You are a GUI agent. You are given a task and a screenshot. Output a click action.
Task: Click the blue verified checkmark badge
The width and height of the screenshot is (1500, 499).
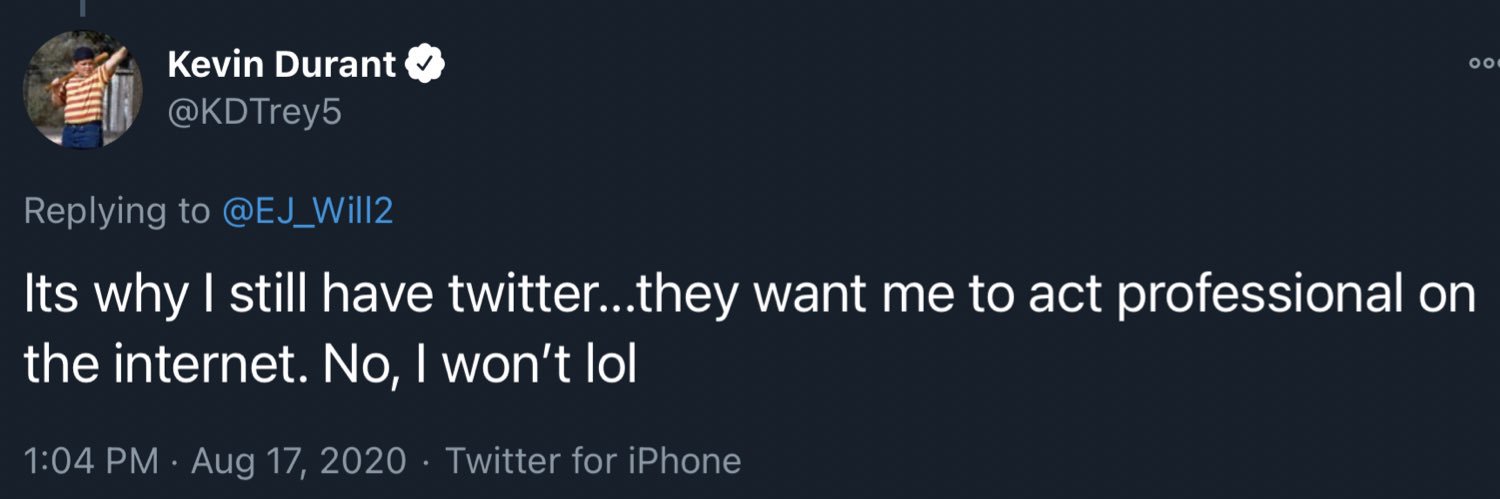click(425, 66)
